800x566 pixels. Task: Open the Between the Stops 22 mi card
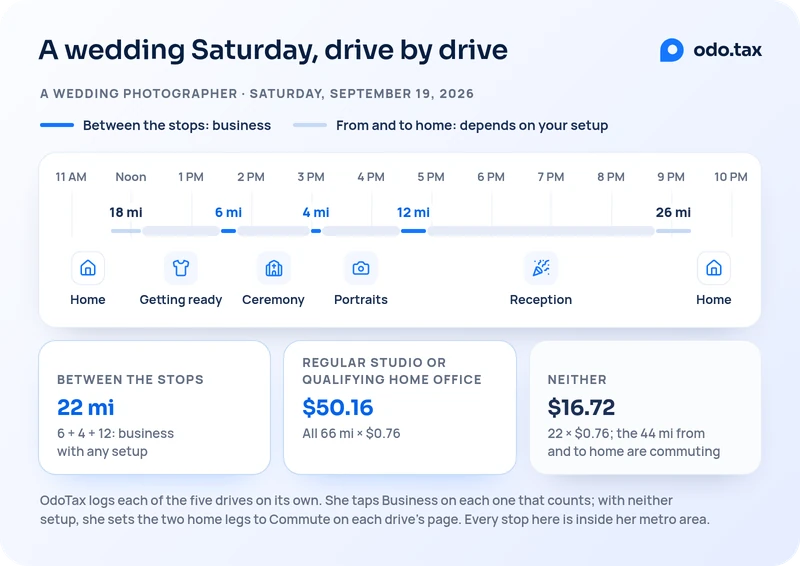154,407
